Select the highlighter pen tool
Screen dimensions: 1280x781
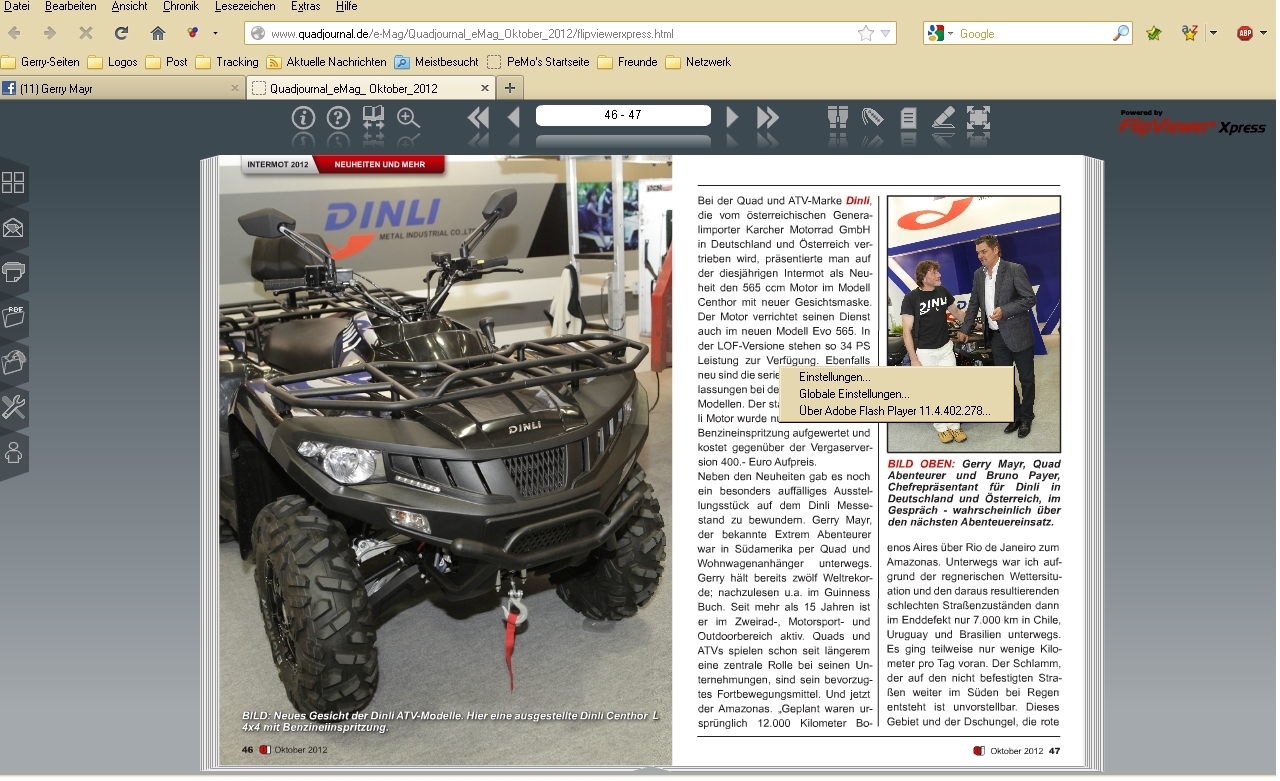943,118
